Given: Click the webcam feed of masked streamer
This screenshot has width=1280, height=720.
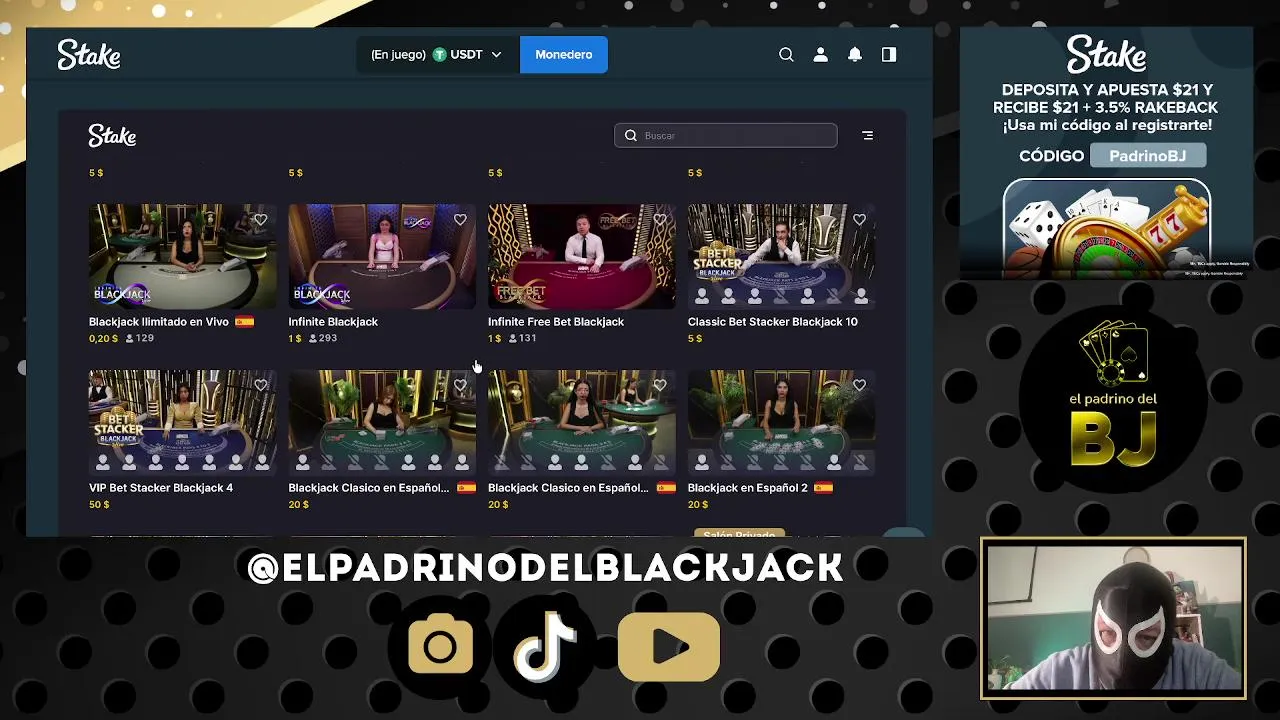Looking at the screenshot, I should coord(1114,618).
